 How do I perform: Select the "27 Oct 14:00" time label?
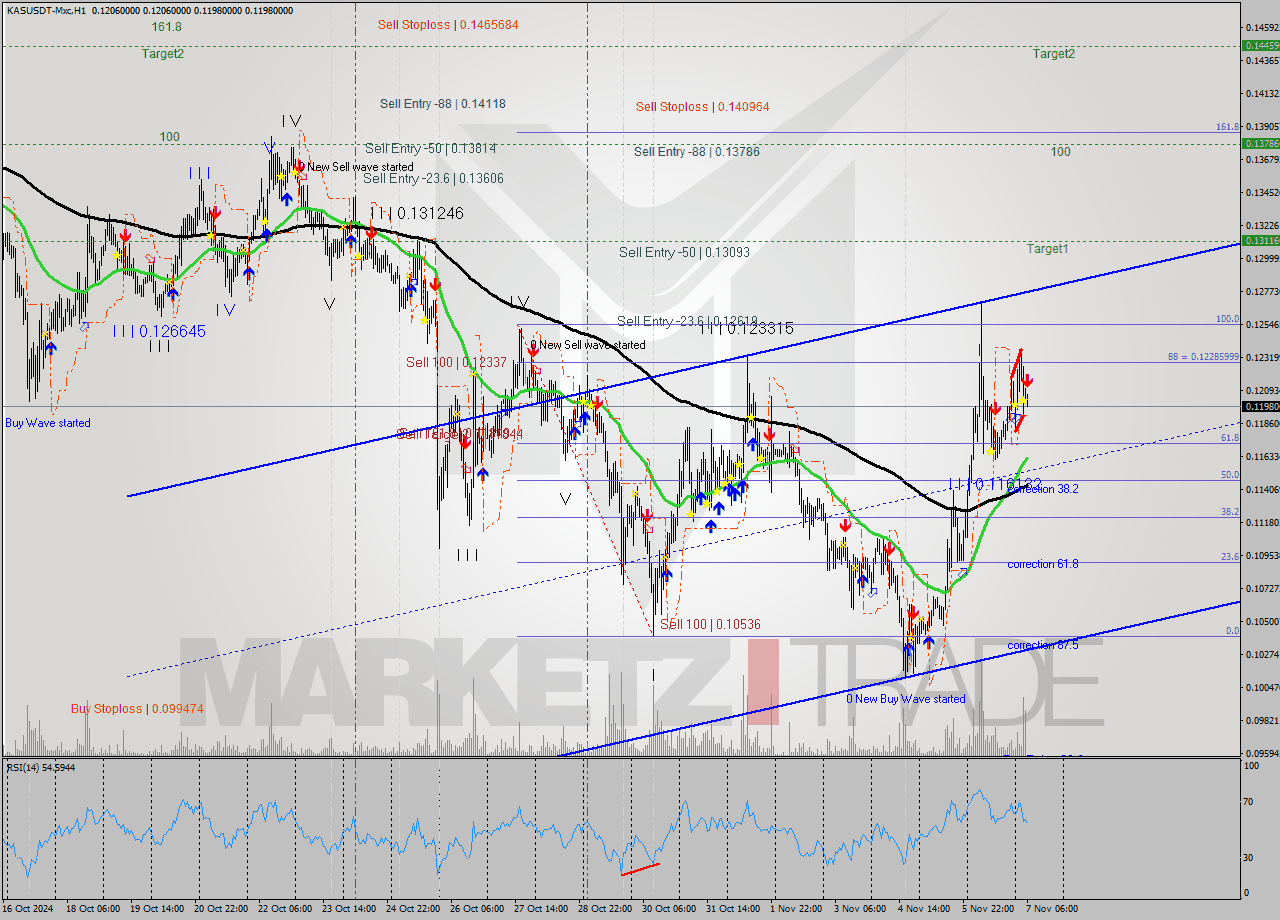point(539,909)
